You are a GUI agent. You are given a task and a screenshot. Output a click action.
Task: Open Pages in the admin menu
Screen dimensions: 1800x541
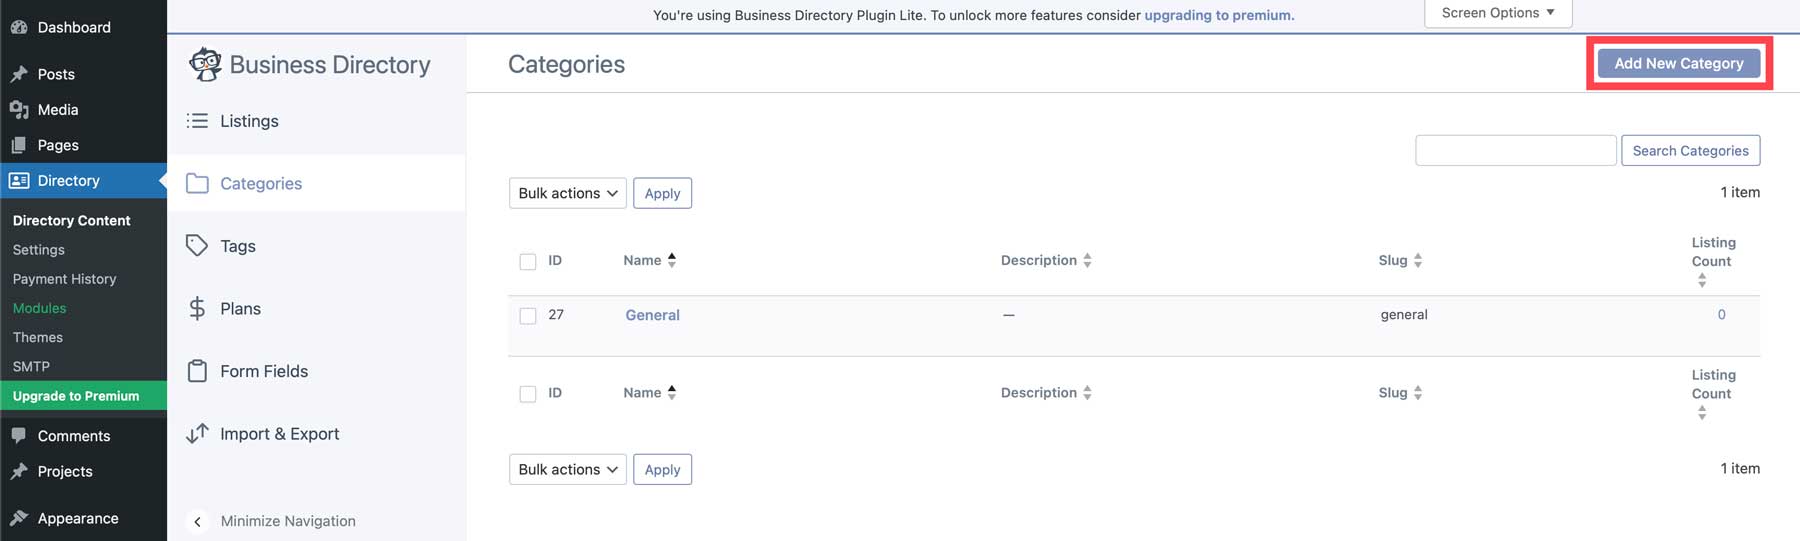coord(58,145)
